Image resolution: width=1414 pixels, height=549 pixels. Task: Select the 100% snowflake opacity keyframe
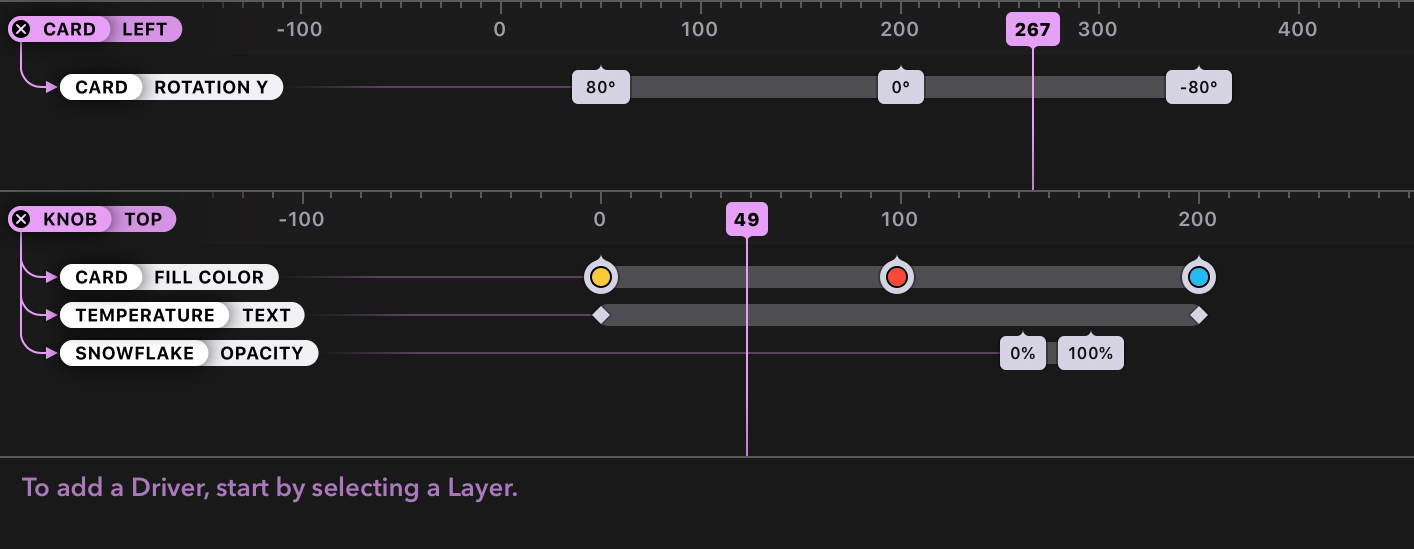point(1091,353)
